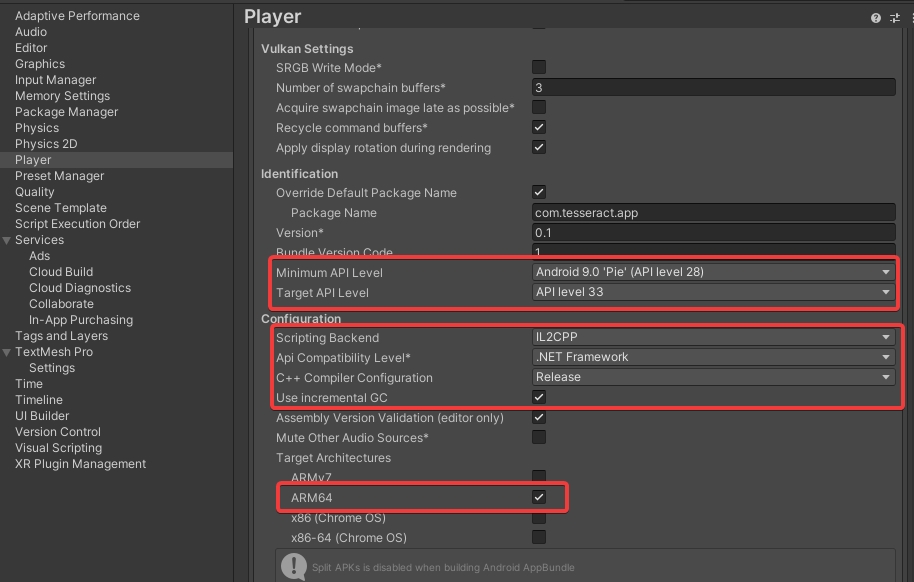Open the Minimum API Level dropdown
This screenshot has width=914, height=582.
pos(713,272)
